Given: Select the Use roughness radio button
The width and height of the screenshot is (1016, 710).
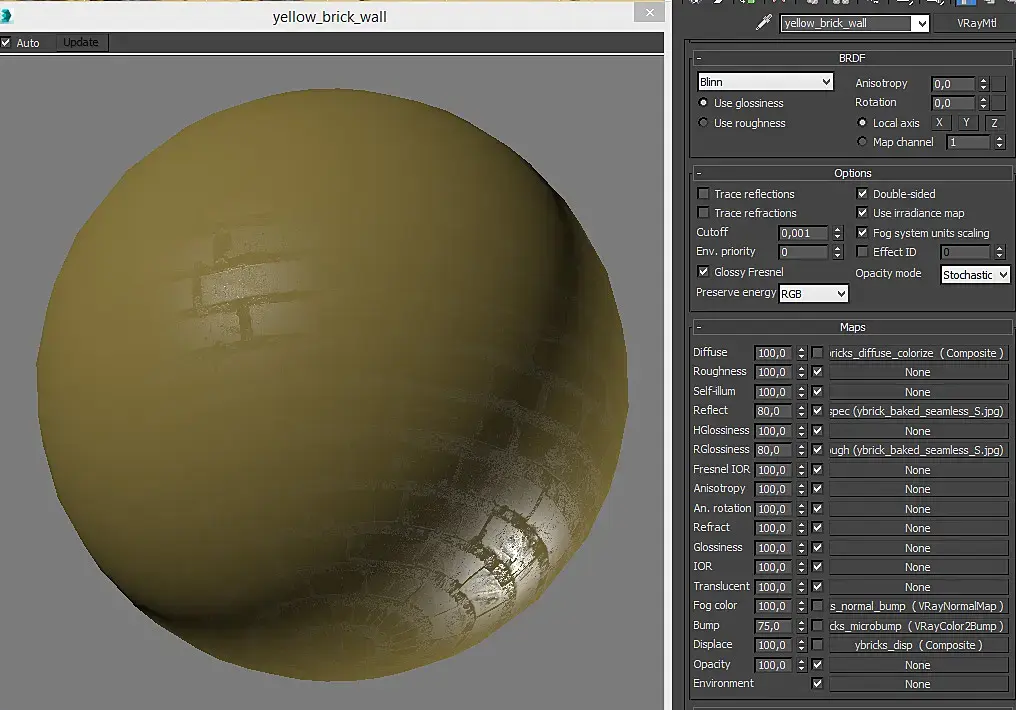Looking at the screenshot, I should click(x=703, y=123).
